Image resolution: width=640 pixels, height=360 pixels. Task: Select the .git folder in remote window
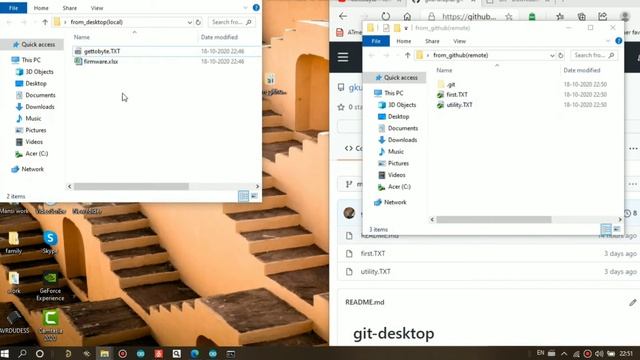[x=451, y=84]
